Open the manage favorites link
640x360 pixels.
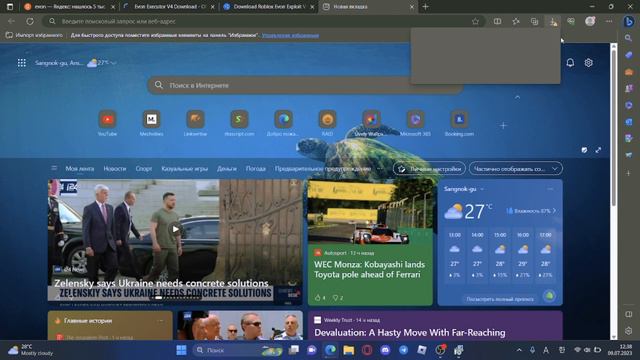pos(290,36)
